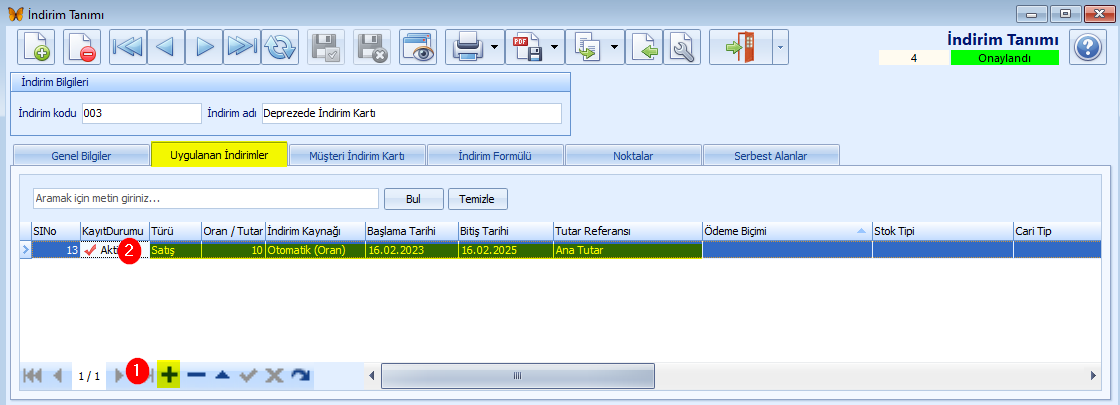Select the 'Ana Tutar' cell
Screen dimensions: 1120x405
coord(627,250)
